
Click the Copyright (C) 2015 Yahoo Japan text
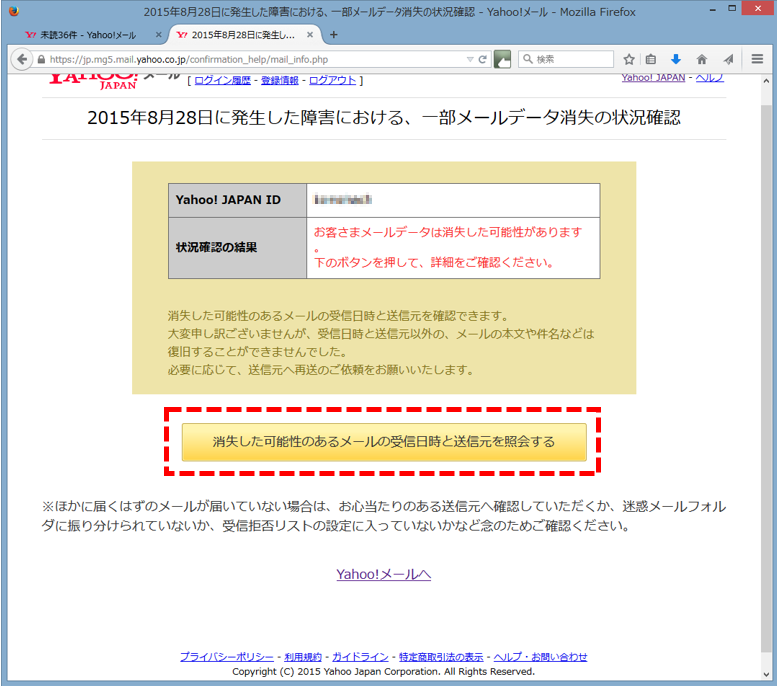coord(384,672)
